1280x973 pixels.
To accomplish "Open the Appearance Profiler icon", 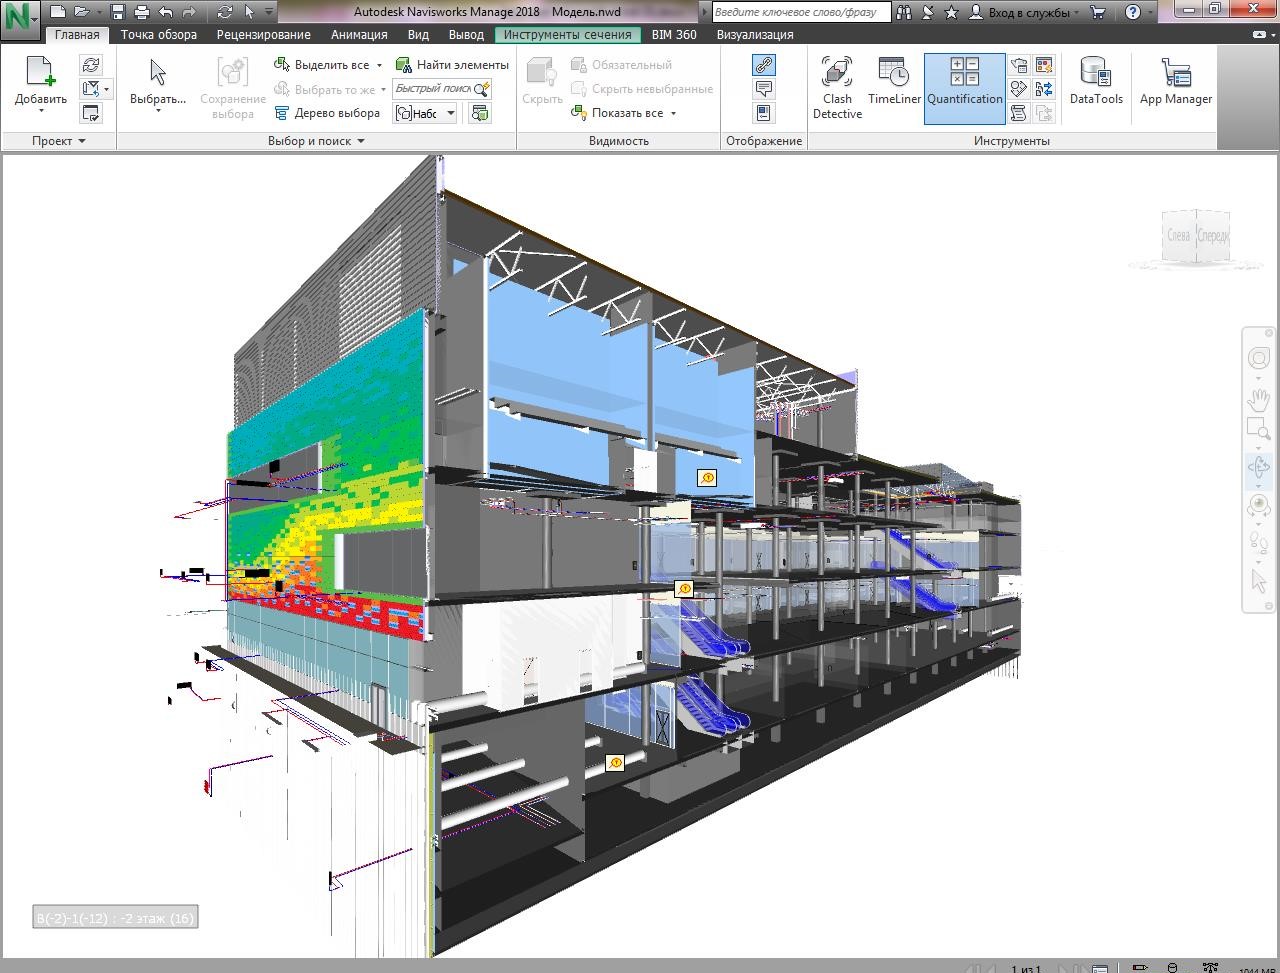I will 1044,65.
